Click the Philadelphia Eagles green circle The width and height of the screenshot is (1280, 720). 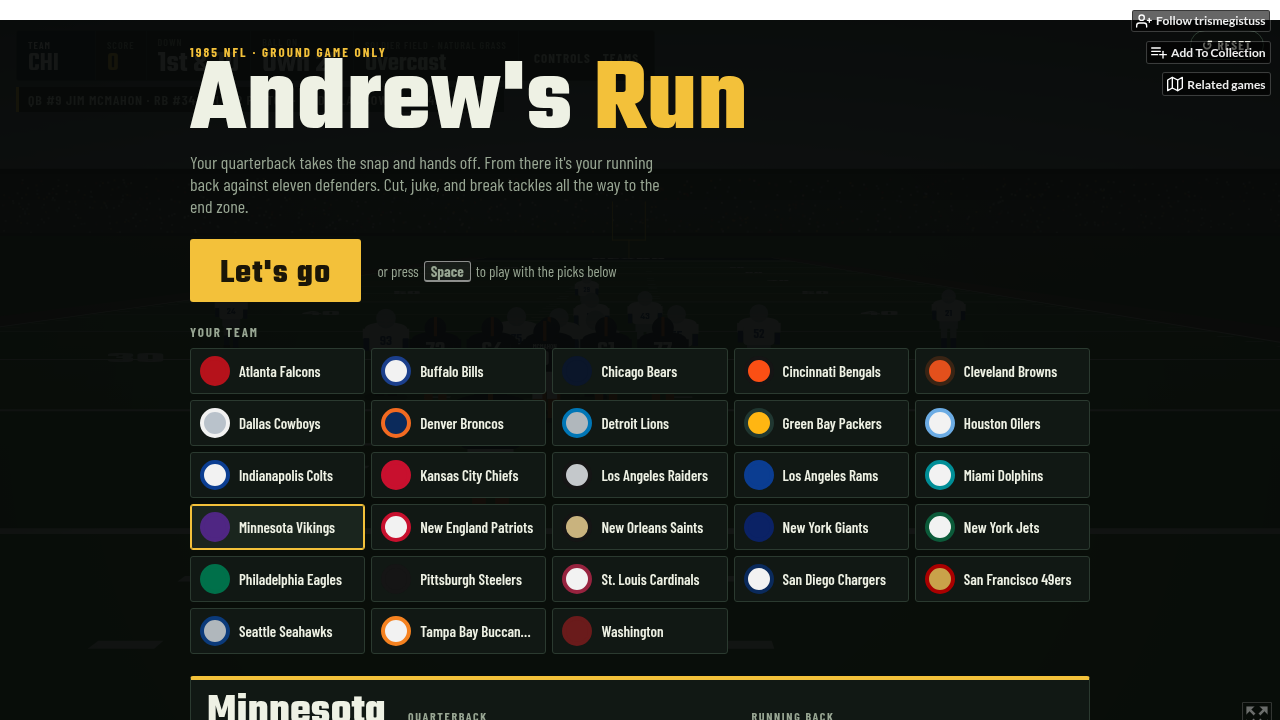(215, 579)
